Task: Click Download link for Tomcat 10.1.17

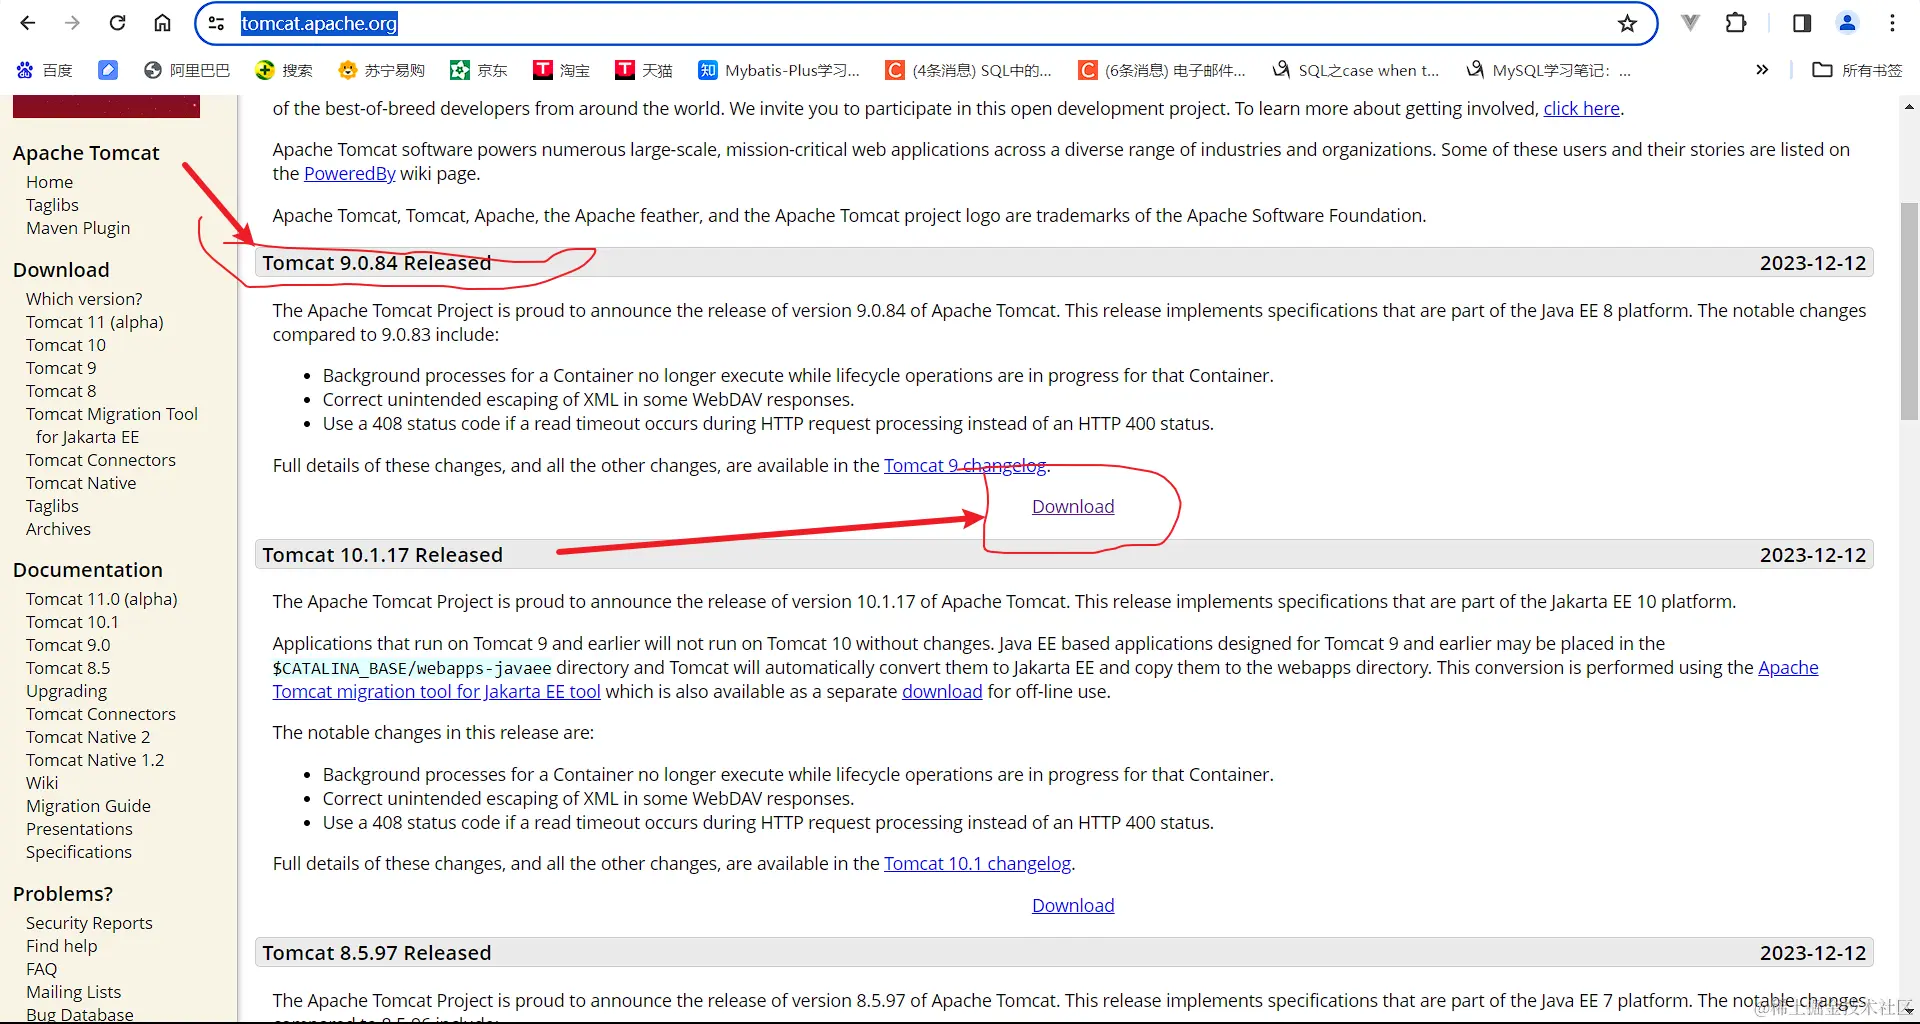Action: pyautogui.click(x=1073, y=905)
